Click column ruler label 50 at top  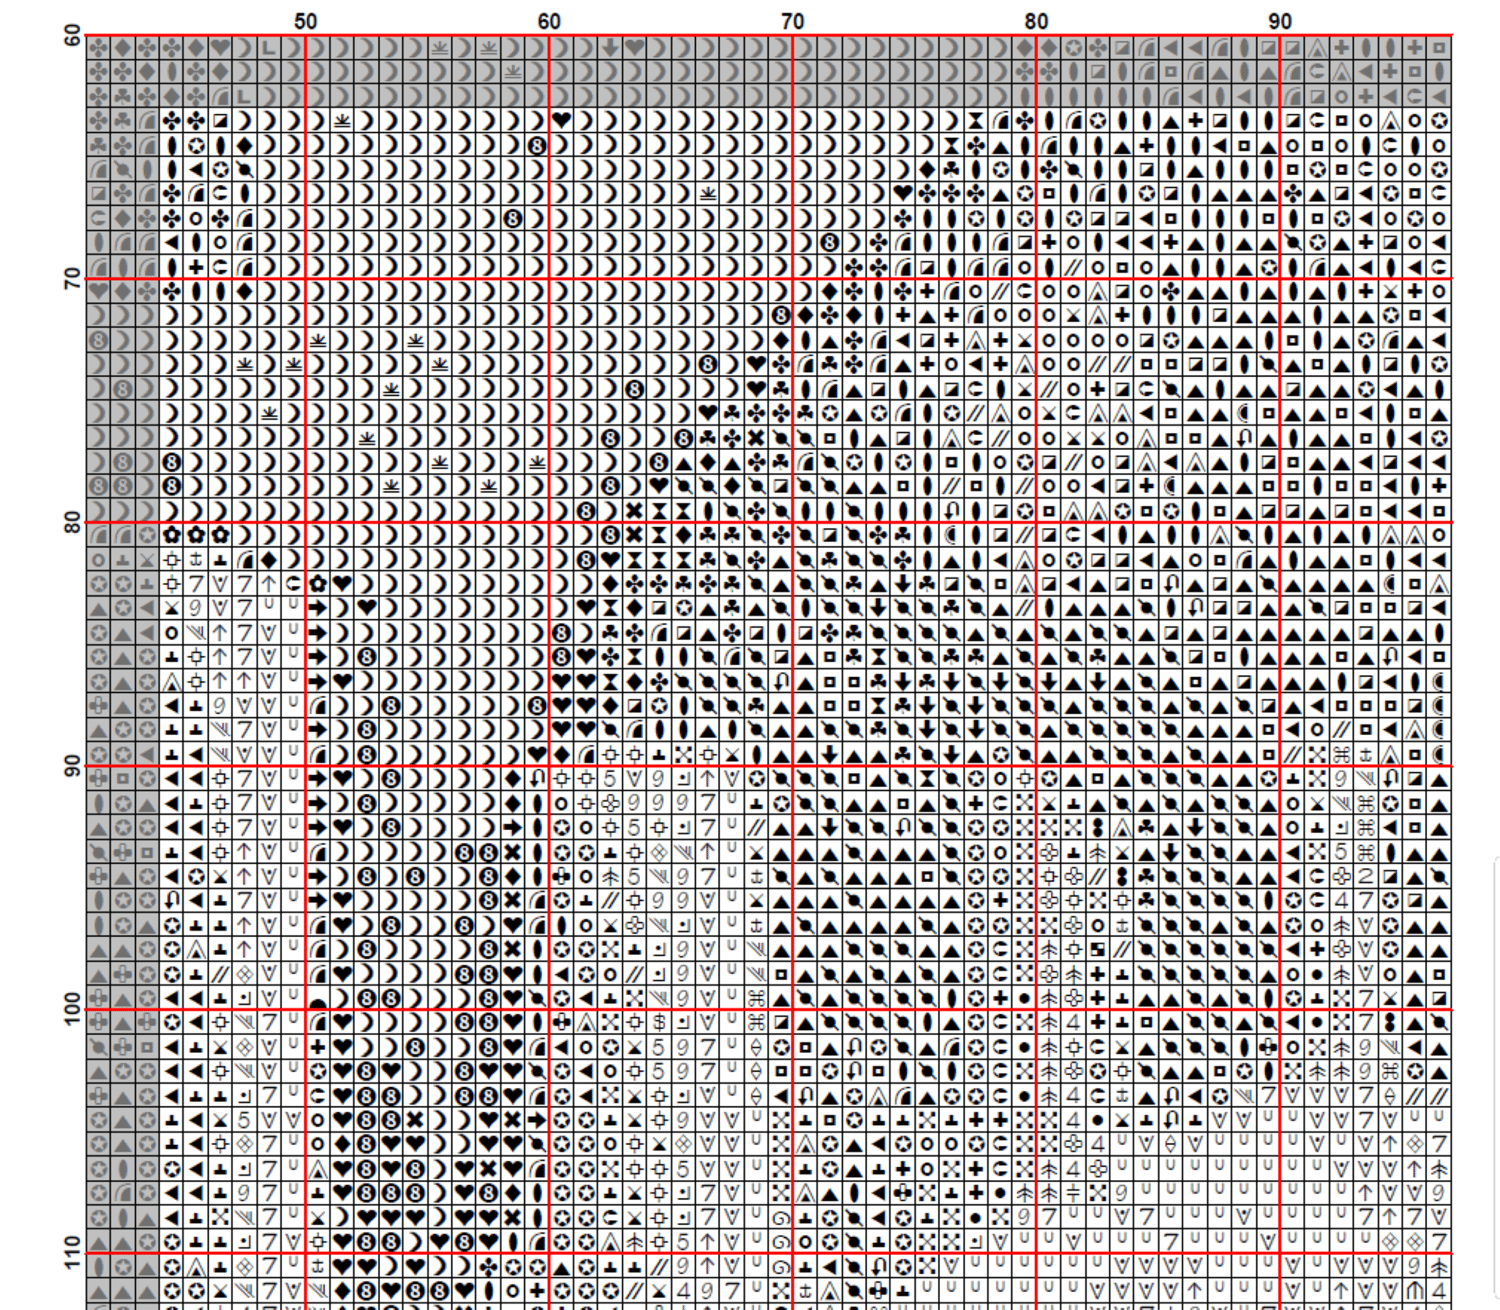pos(305,21)
